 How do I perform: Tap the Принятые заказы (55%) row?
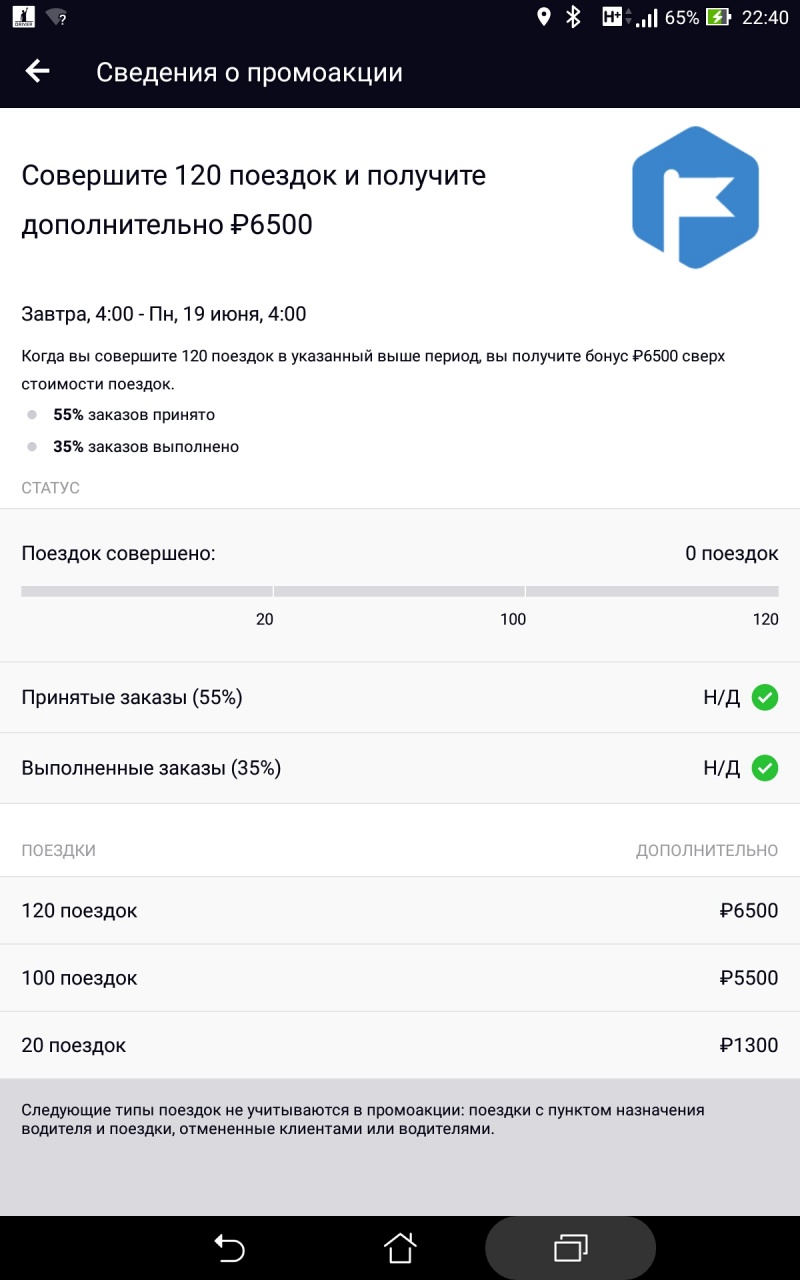click(400, 697)
